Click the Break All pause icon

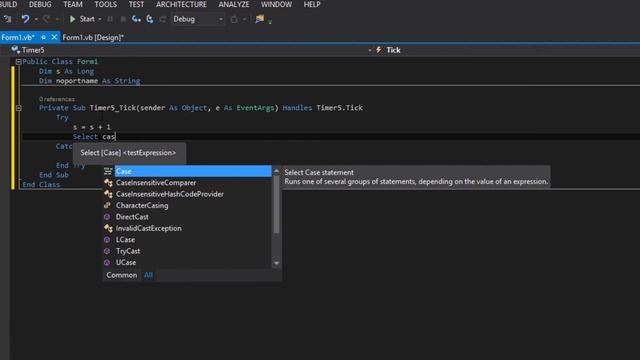(x=110, y=19)
